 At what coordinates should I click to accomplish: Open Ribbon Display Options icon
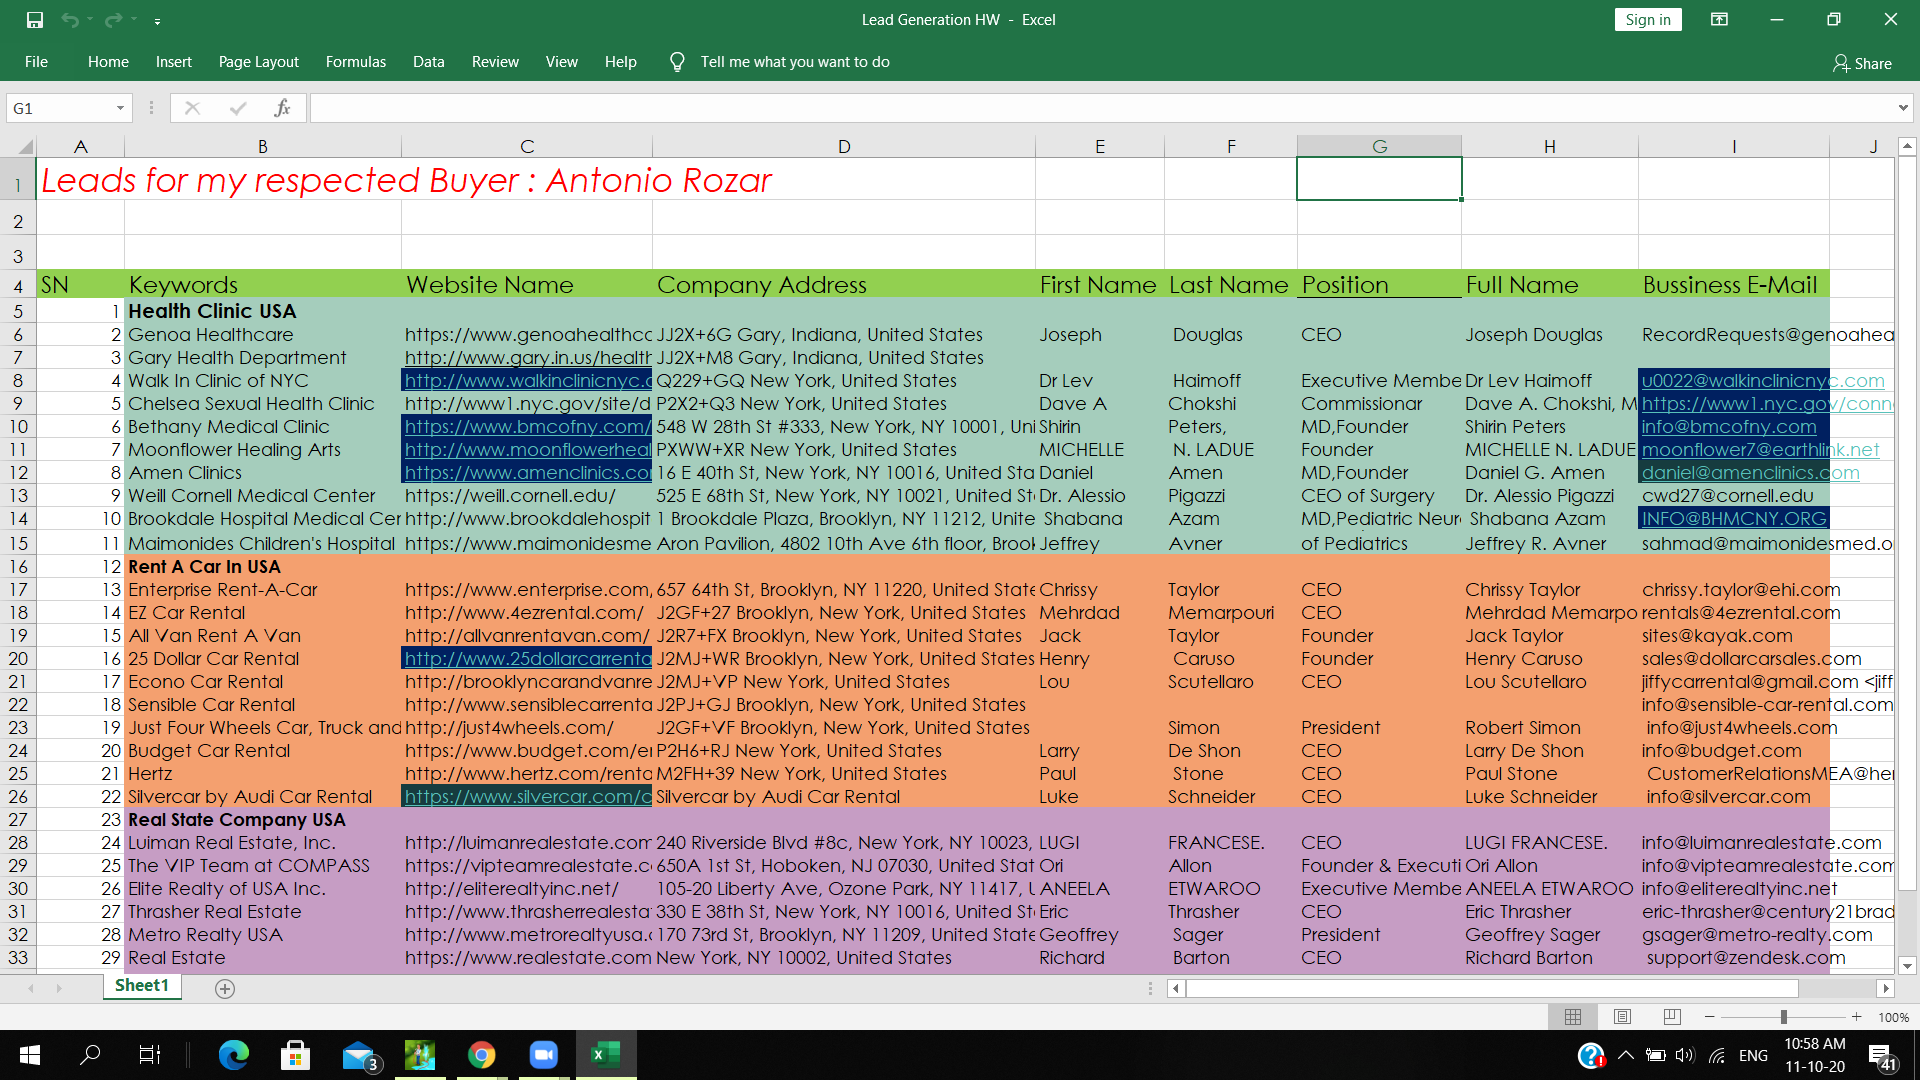coord(1719,20)
